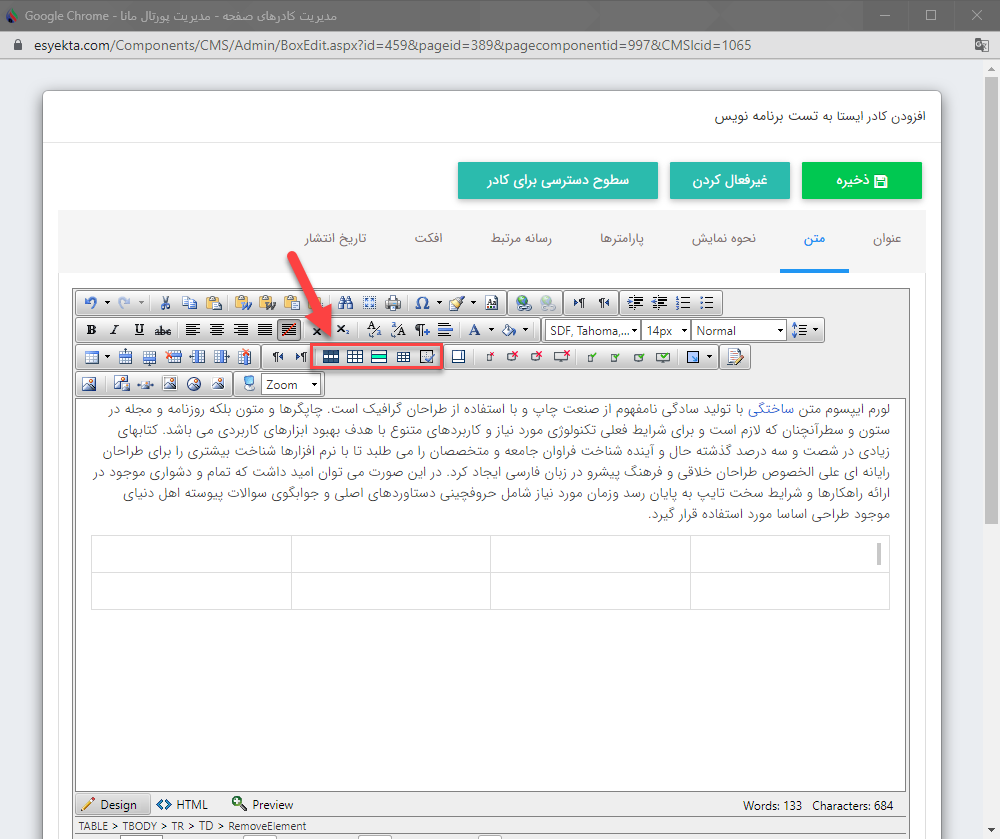Open the تاریخ انتشار tab
The image size is (1000, 839).
[332, 238]
